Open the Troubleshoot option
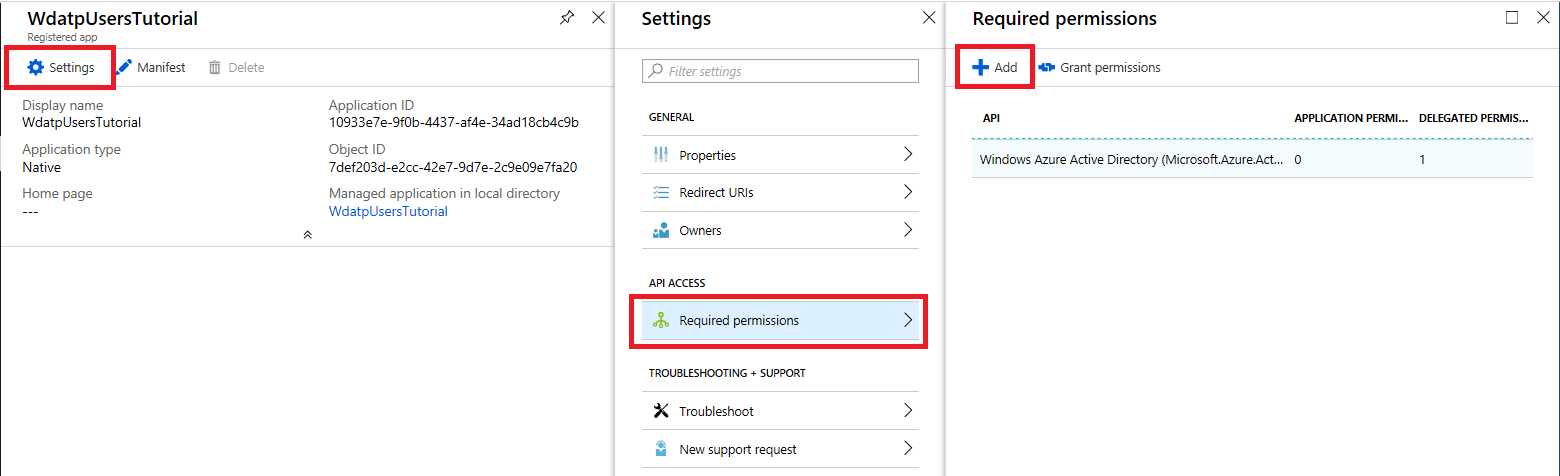The width and height of the screenshot is (1560, 476). (x=716, y=411)
